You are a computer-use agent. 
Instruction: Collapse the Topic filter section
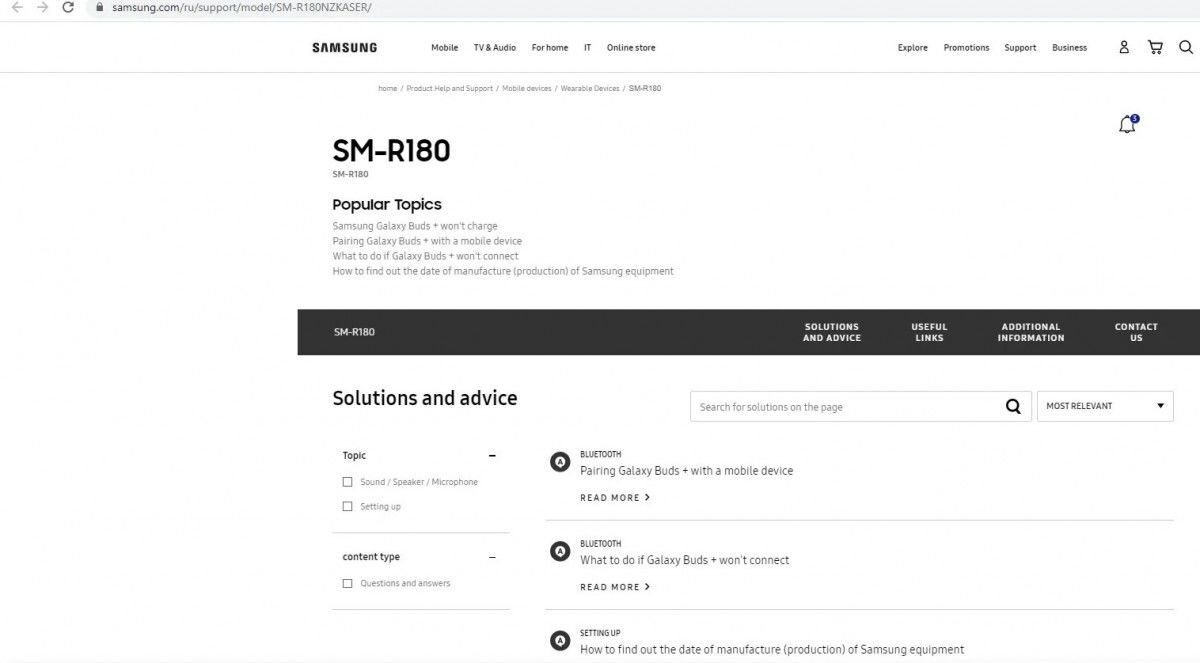[492, 456]
